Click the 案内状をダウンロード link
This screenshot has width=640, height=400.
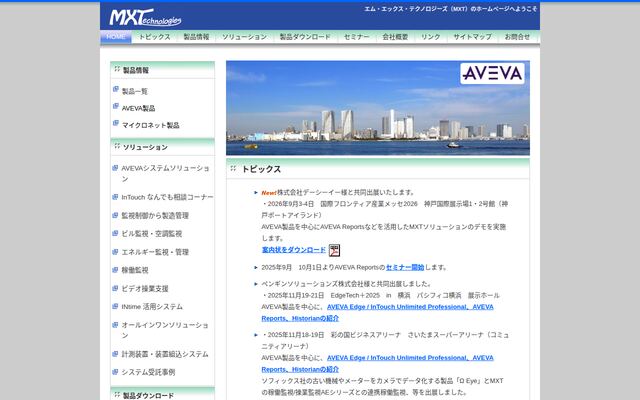tap(294, 249)
